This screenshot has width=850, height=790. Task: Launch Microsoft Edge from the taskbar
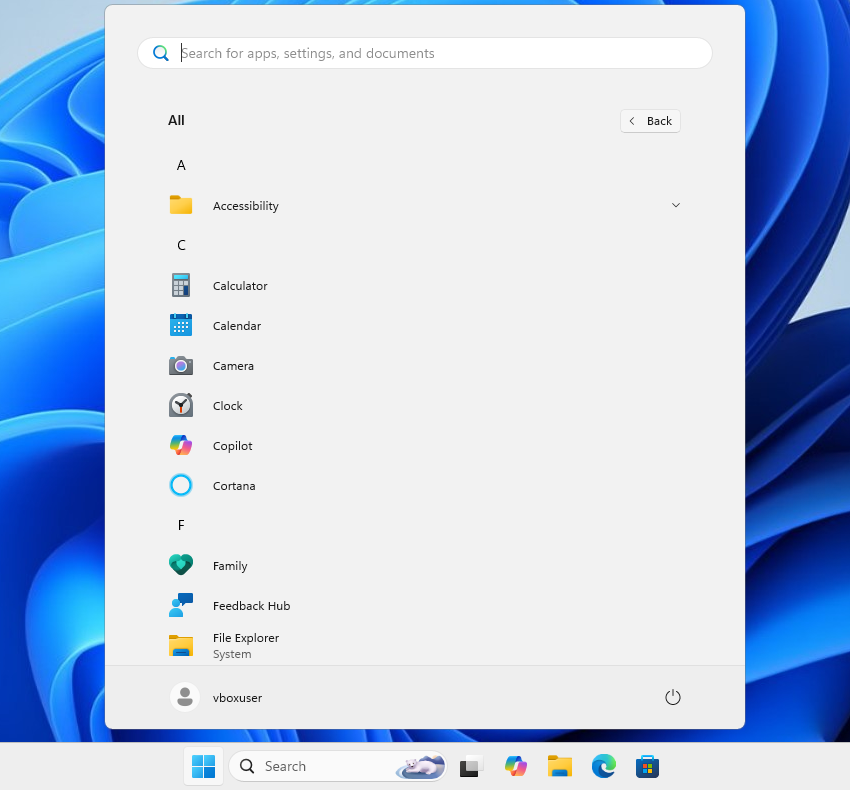pyautogui.click(x=603, y=766)
